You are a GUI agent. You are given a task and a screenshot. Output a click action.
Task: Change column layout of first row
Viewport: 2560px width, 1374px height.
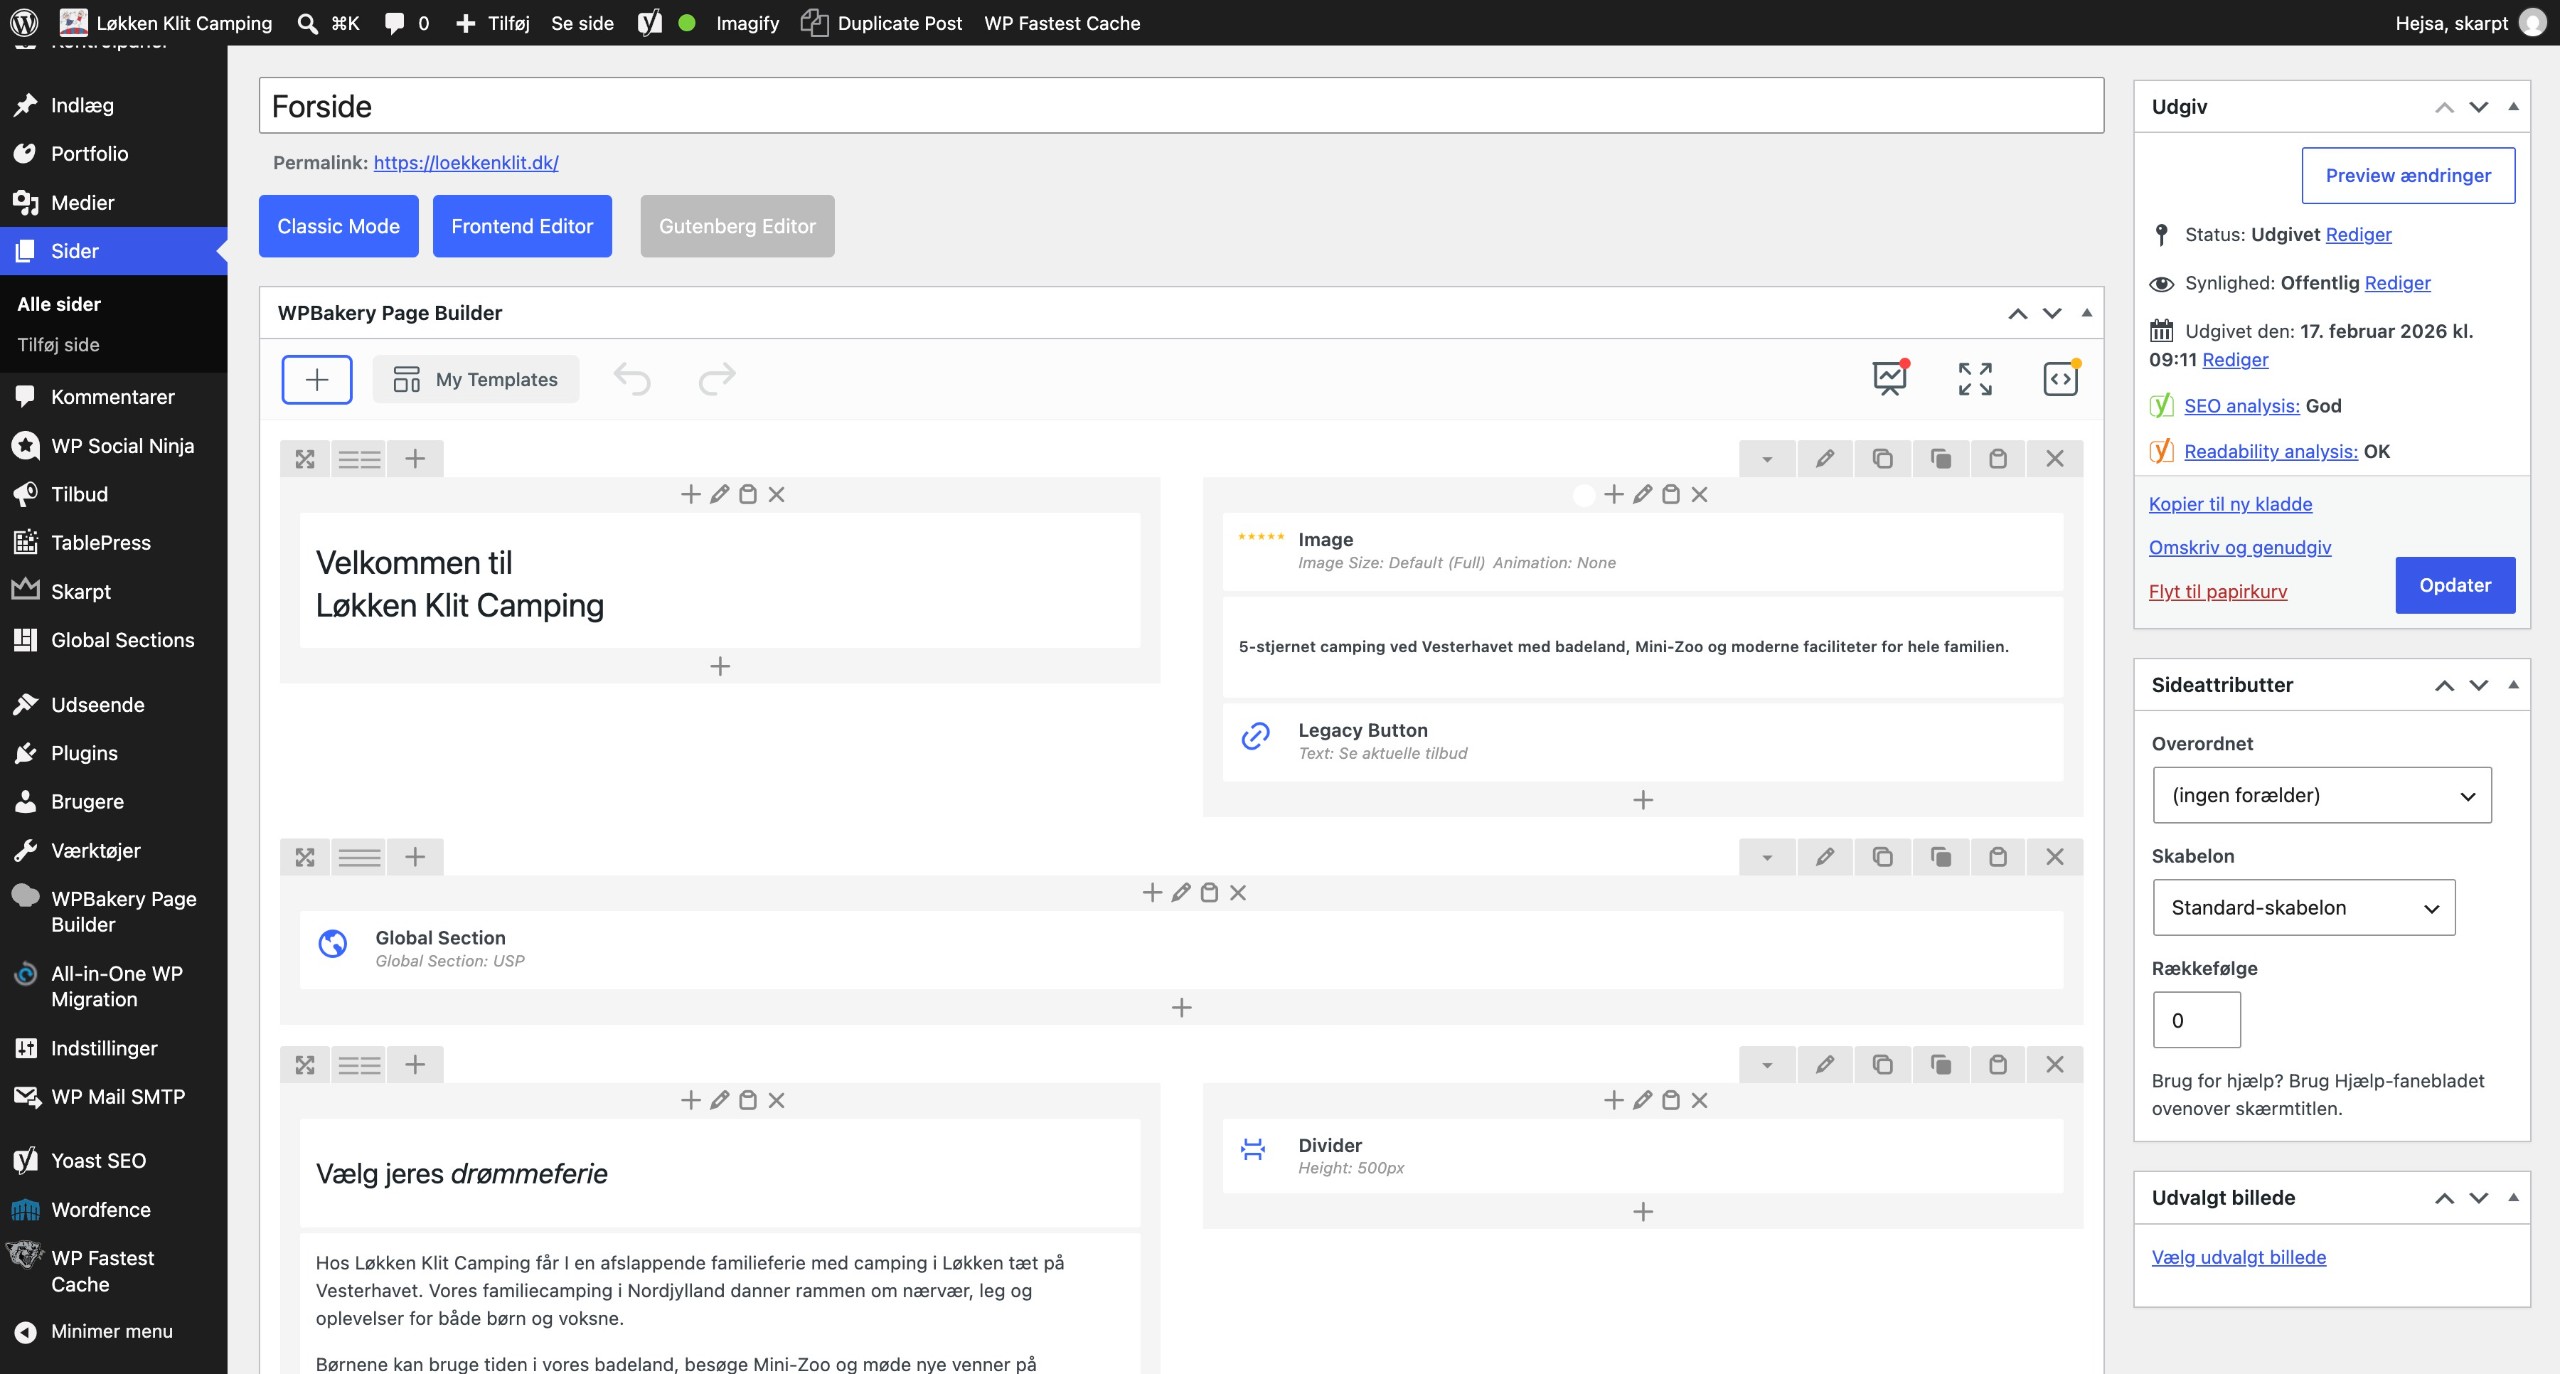pyautogui.click(x=359, y=459)
